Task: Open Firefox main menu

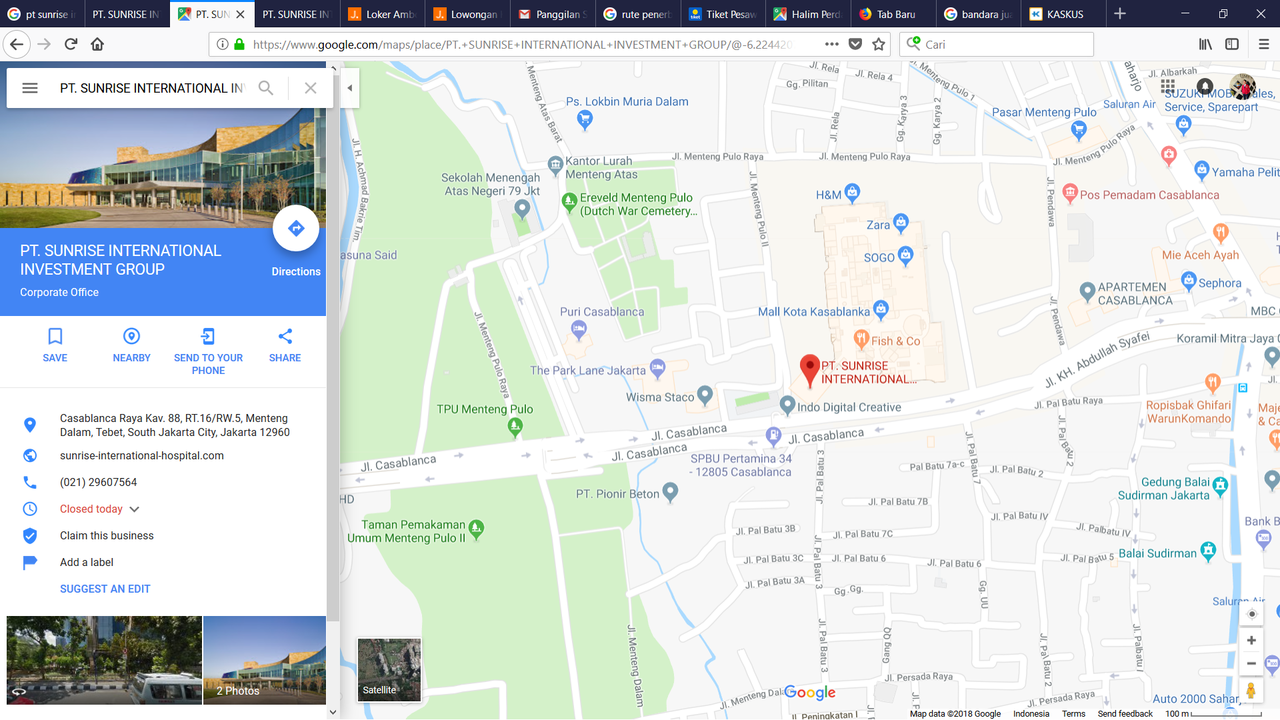Action: [1264, 44]
